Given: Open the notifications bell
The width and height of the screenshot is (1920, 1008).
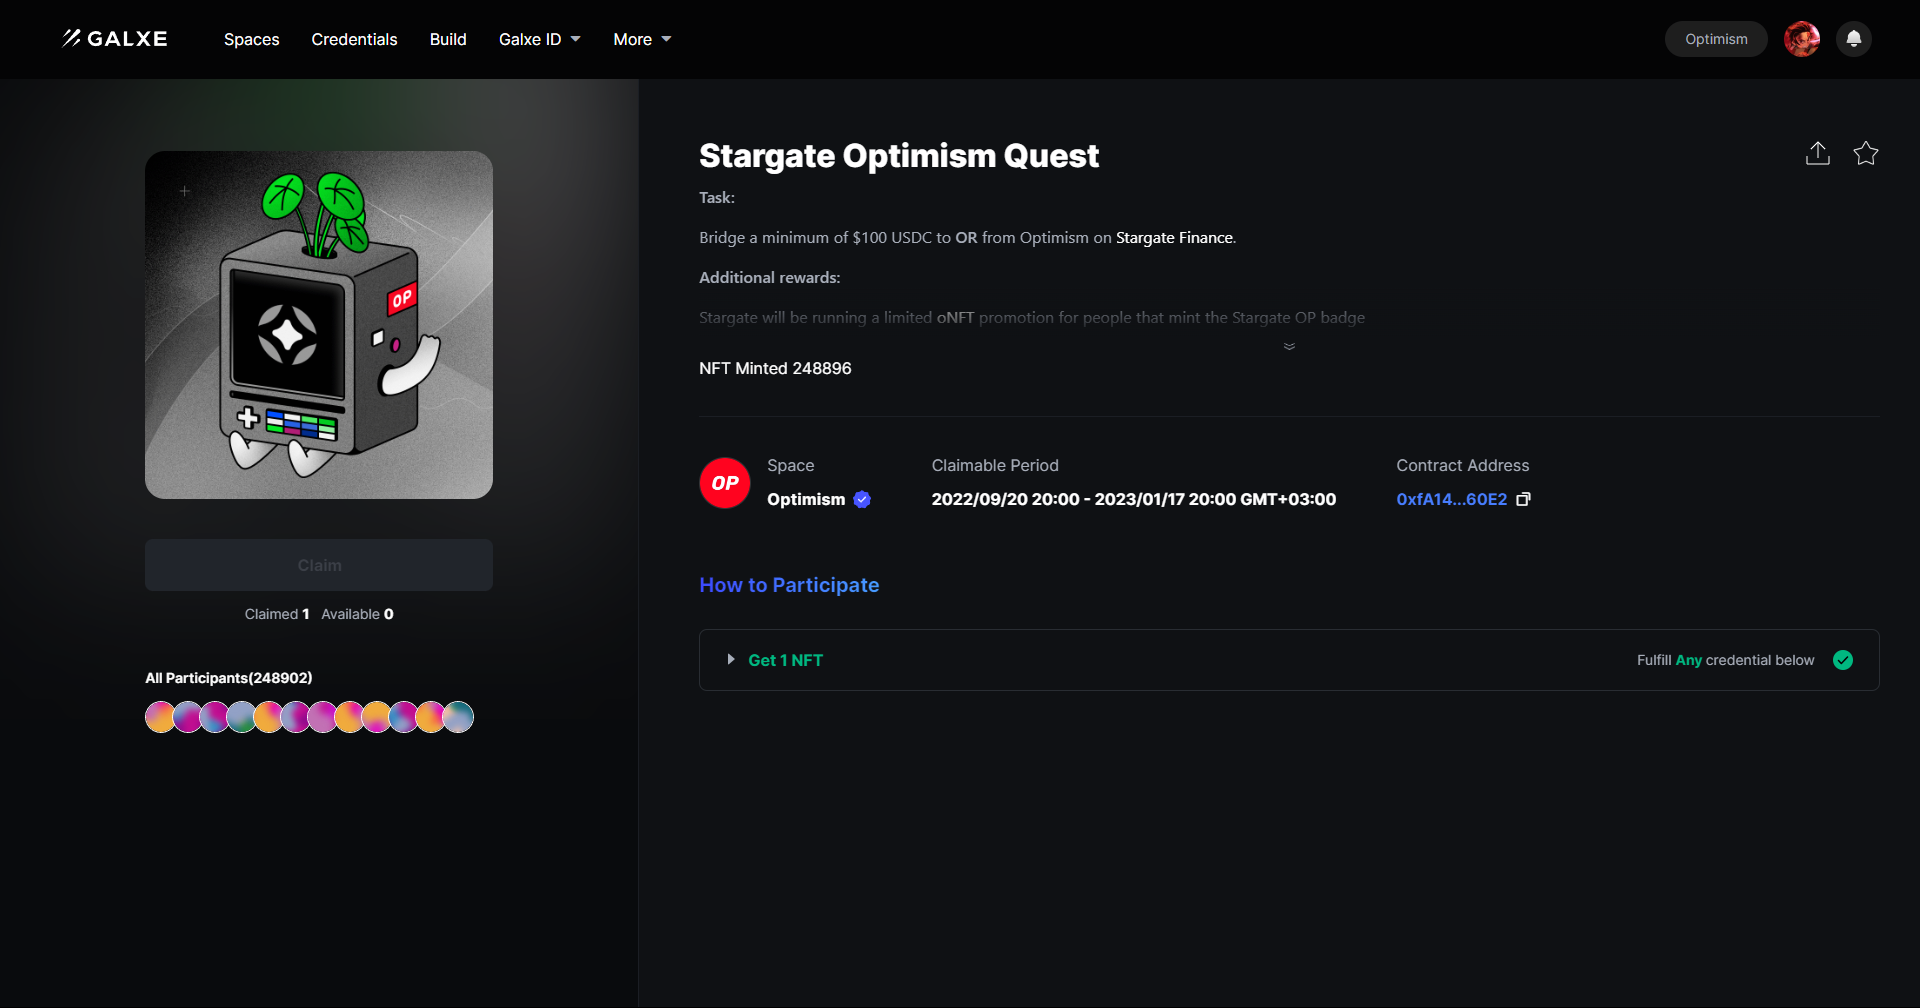Looking at the screenshot, I should 1854,39.
